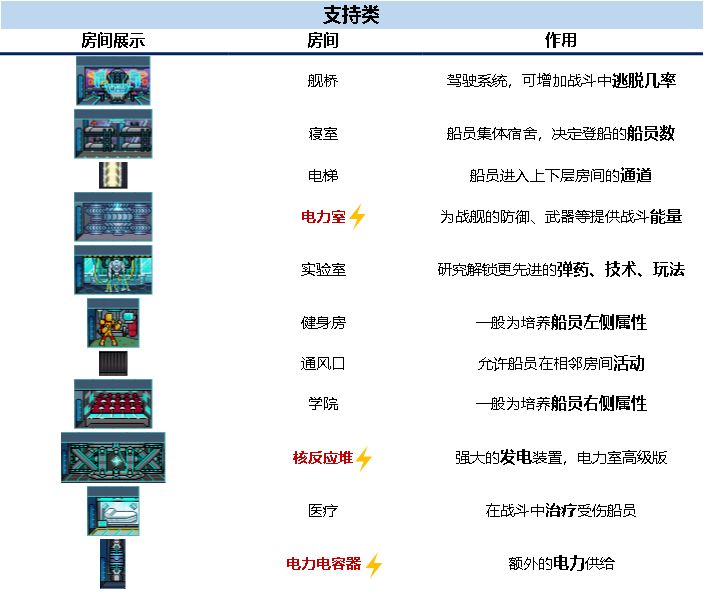The width and height of the screenshot is (704, 592).
Task: Select description 研究解锁更先进的弹药、技术、玩法
Action: pyautogui.click(x=561, y=269)
